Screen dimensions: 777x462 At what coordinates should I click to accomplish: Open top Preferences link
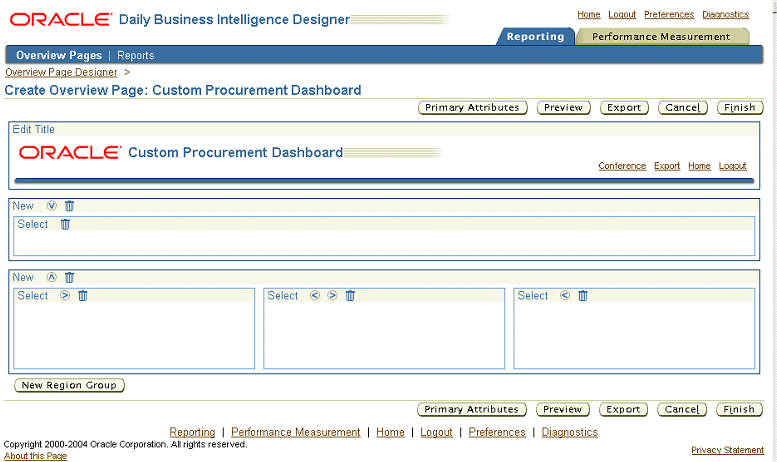(x=669, y=14)
